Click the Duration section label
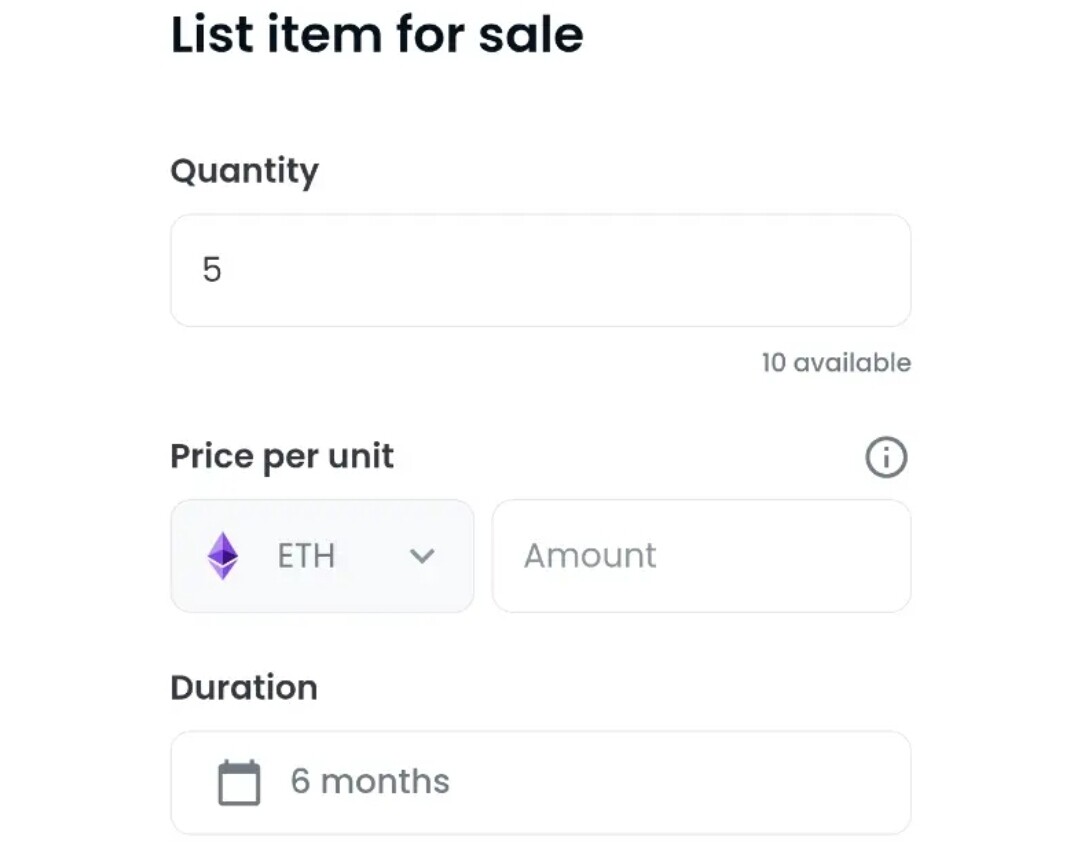The image size is (1080, 858). coord(244,687)
